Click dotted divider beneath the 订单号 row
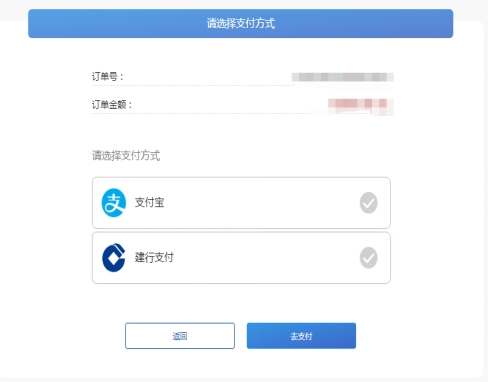 point(193,86)
